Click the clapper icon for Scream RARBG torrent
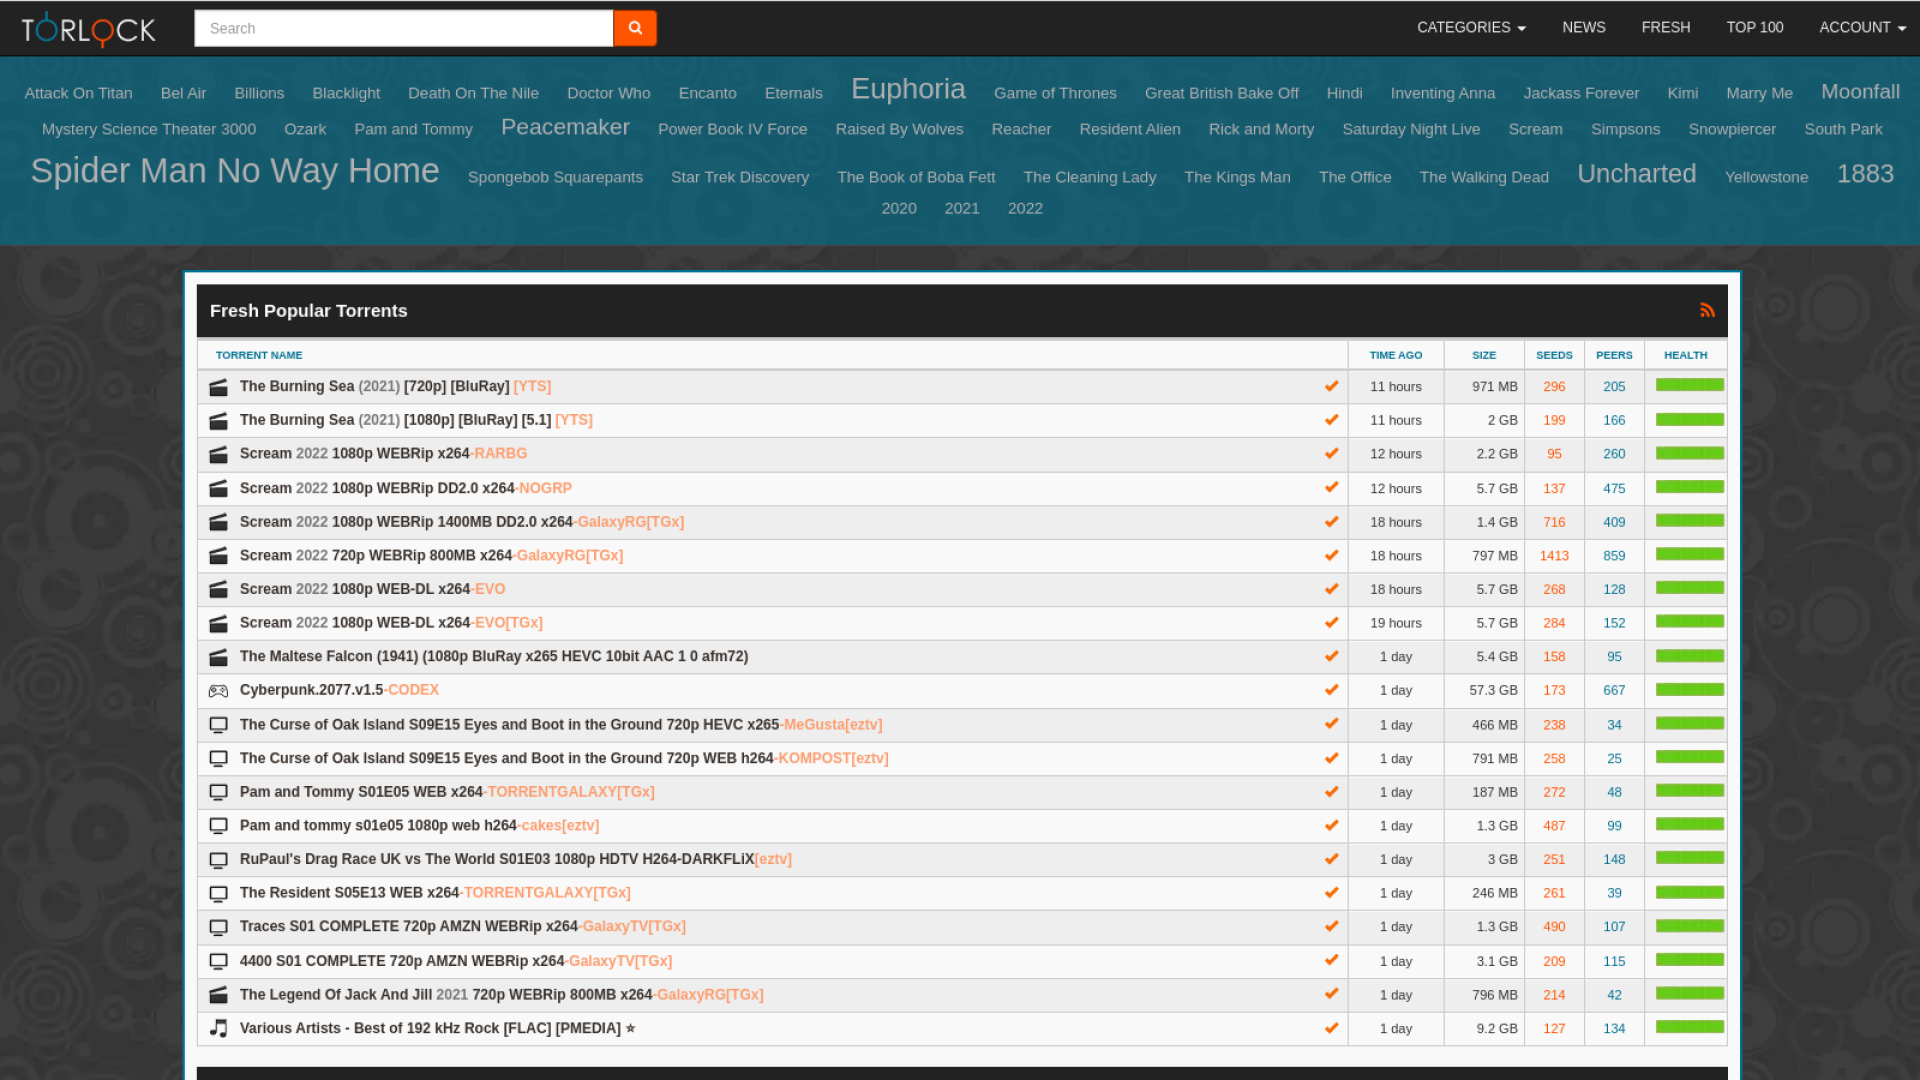1920x1080 pixels. [x=218, y=454]
